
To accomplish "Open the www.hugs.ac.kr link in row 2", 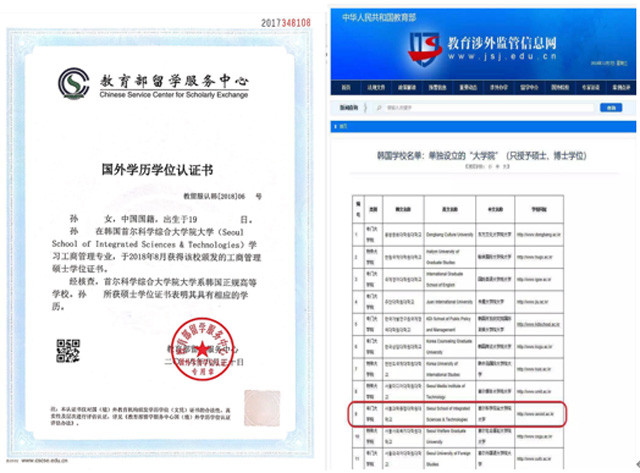I will coord(534,257).
